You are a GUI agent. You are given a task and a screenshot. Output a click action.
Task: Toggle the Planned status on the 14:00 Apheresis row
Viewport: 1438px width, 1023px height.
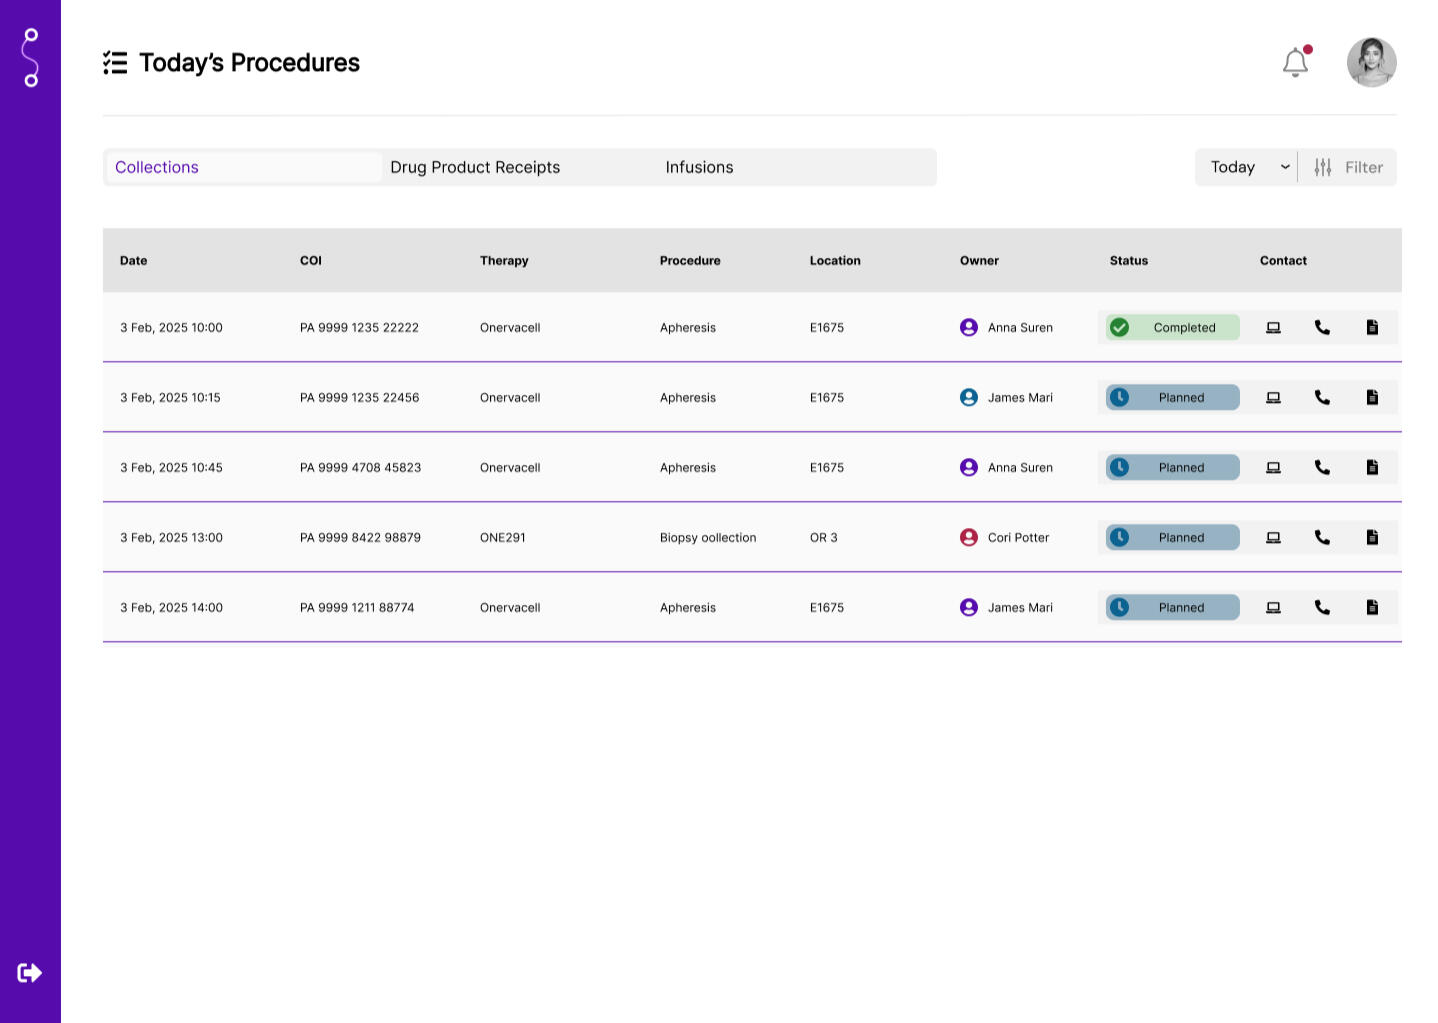click(x=1170, y=607)
